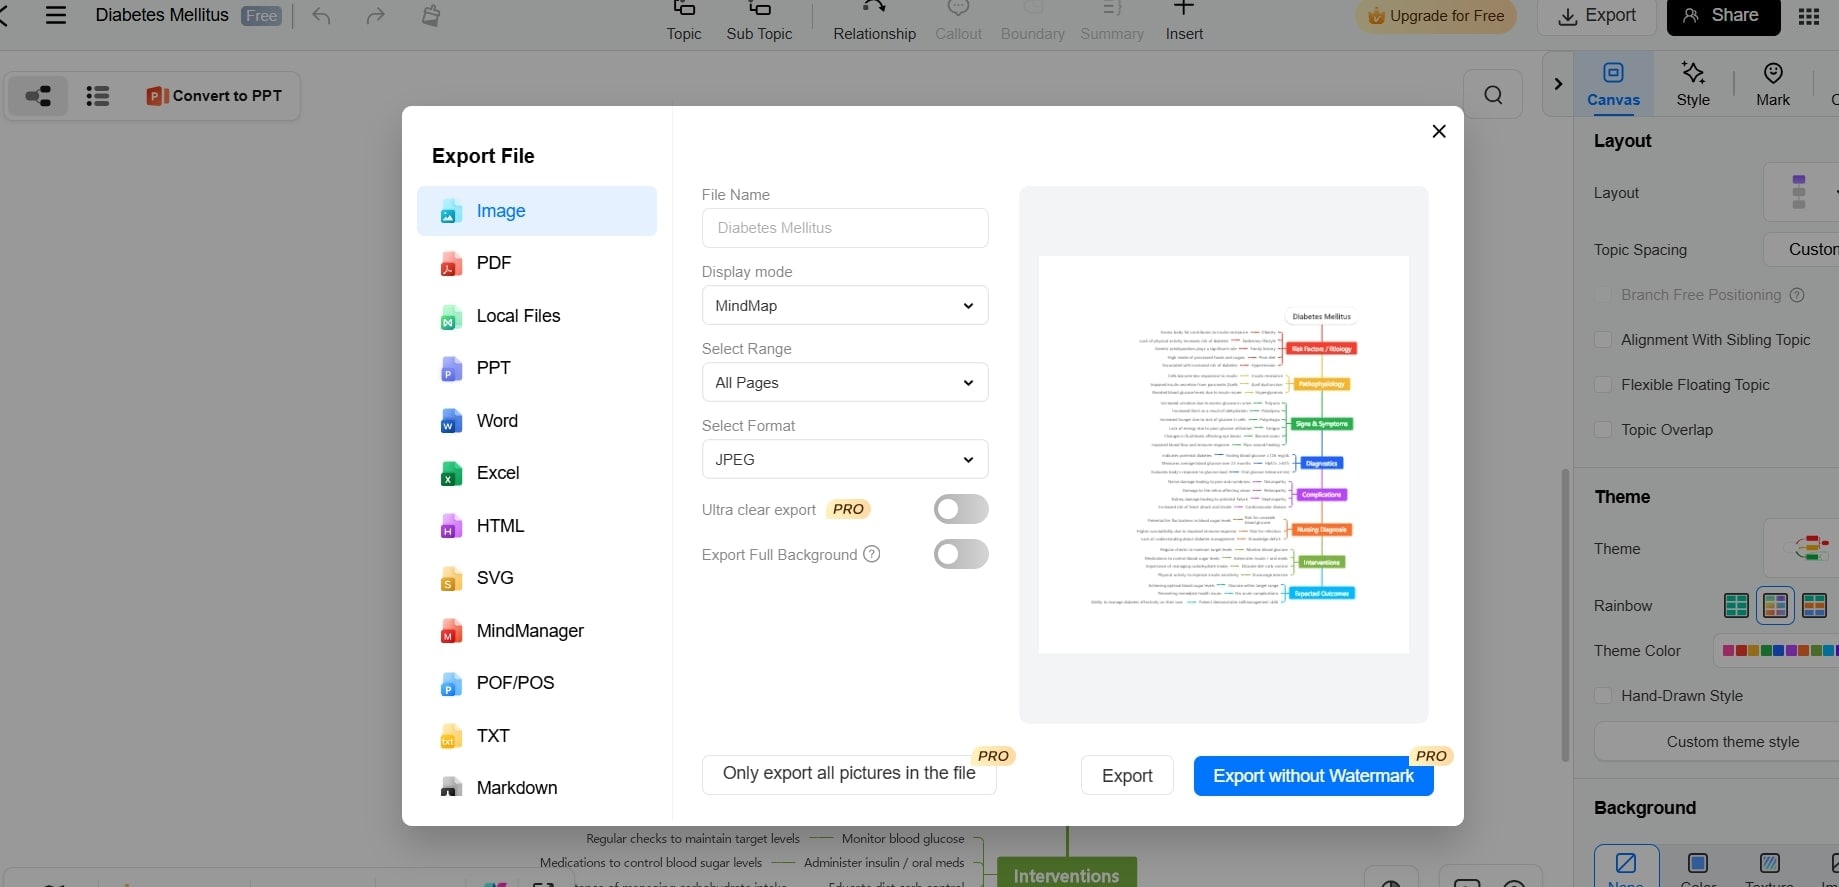Open the Theme picker dropdown
This screenshot has height=887, width=1839.
coord(1800,548)
